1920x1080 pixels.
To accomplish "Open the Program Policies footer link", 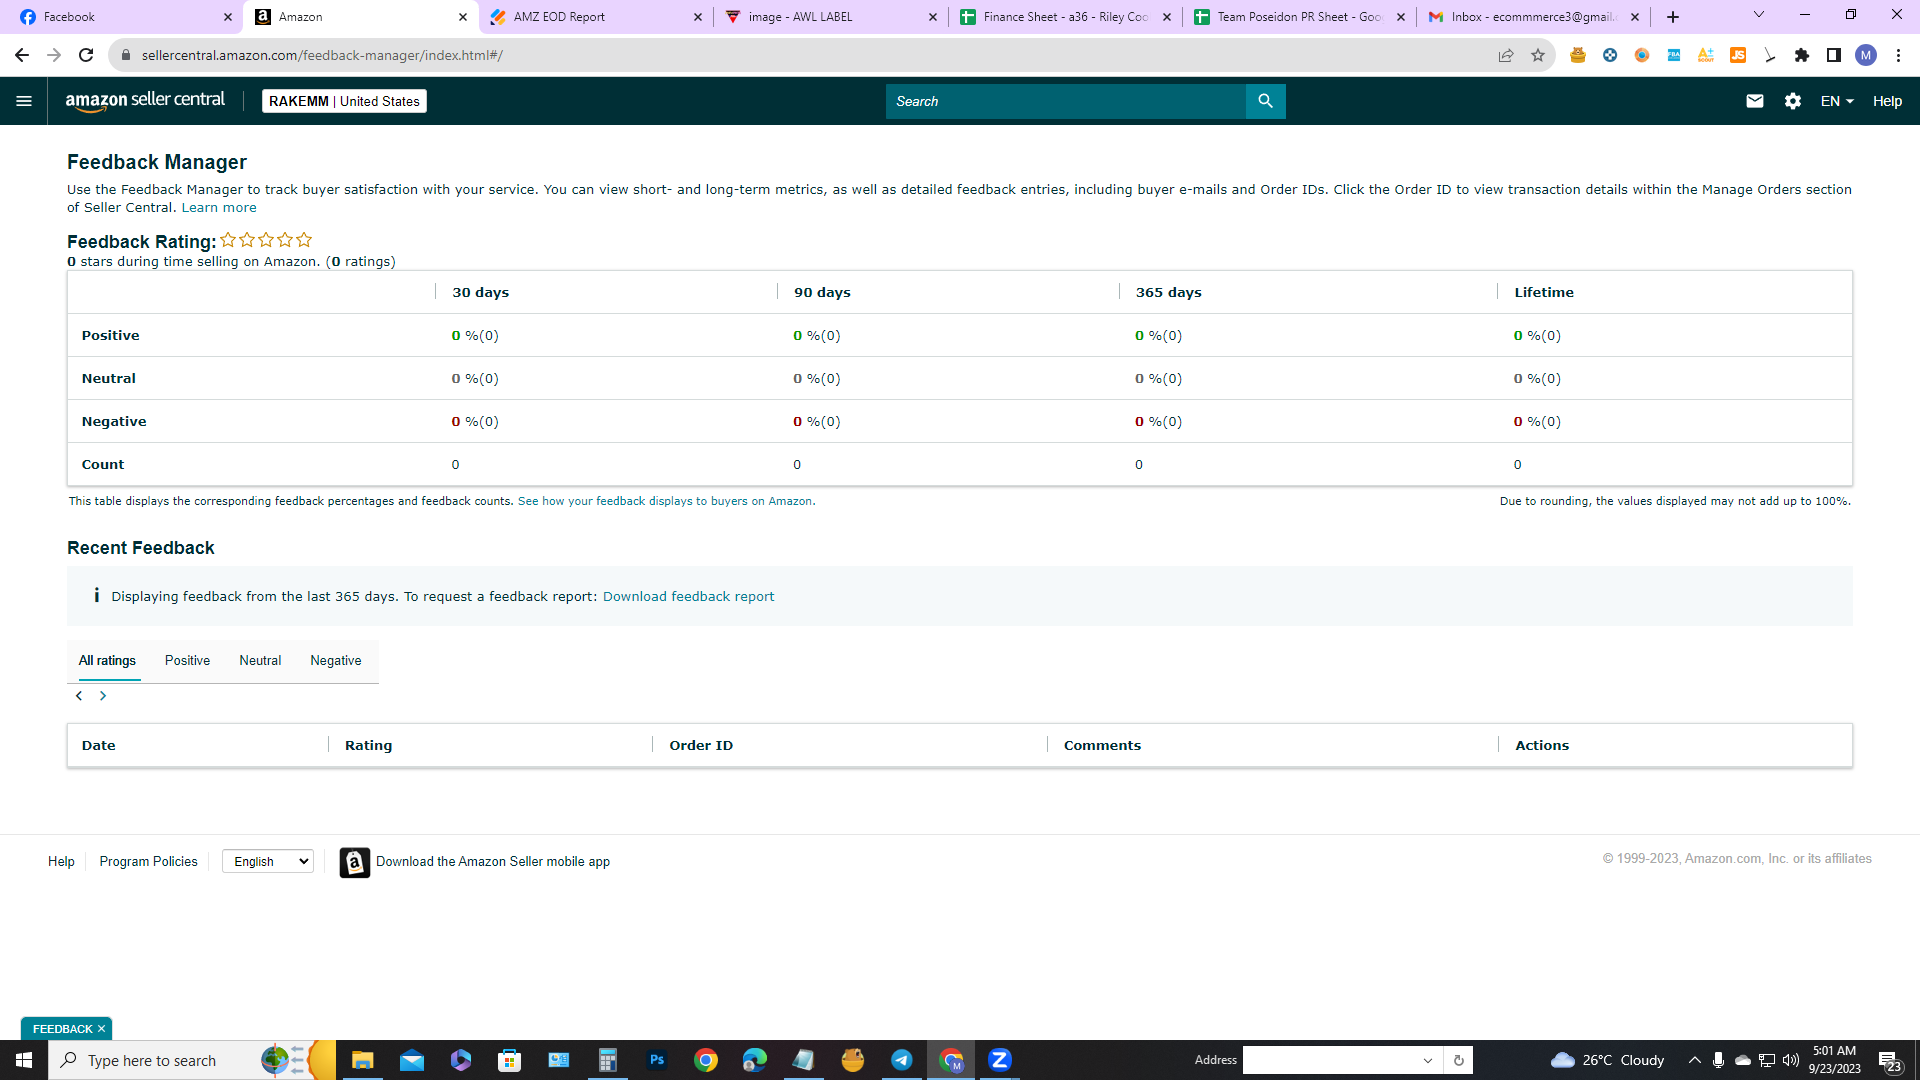I will pyautogui.click(x=148, y=862).
